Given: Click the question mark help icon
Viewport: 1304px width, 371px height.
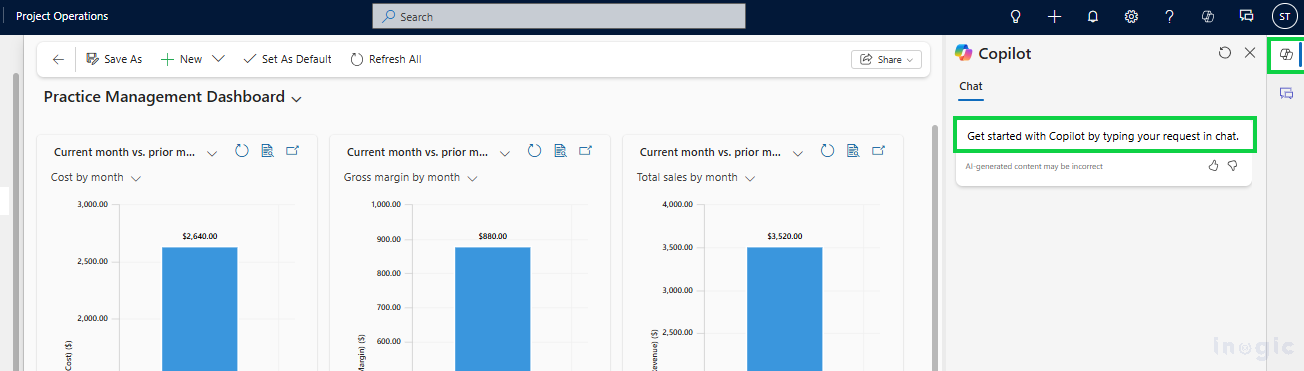Looking at the screenshot, I should click(x=1169, y=16).
